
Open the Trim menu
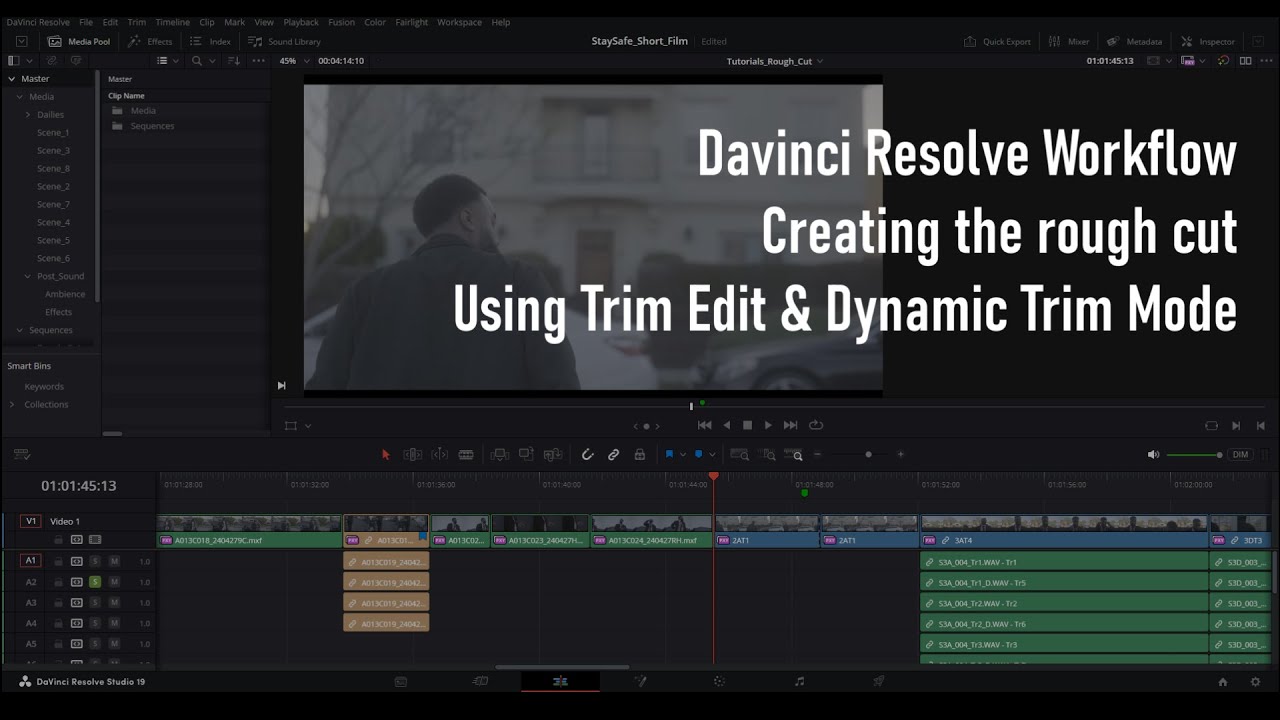pyautogui.click(x=136, y=22)
